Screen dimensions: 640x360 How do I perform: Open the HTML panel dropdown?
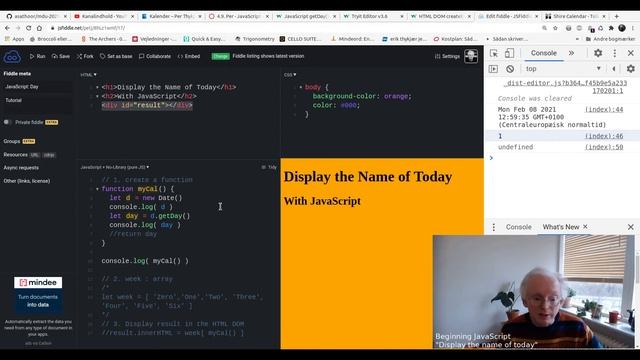(89, 75)
